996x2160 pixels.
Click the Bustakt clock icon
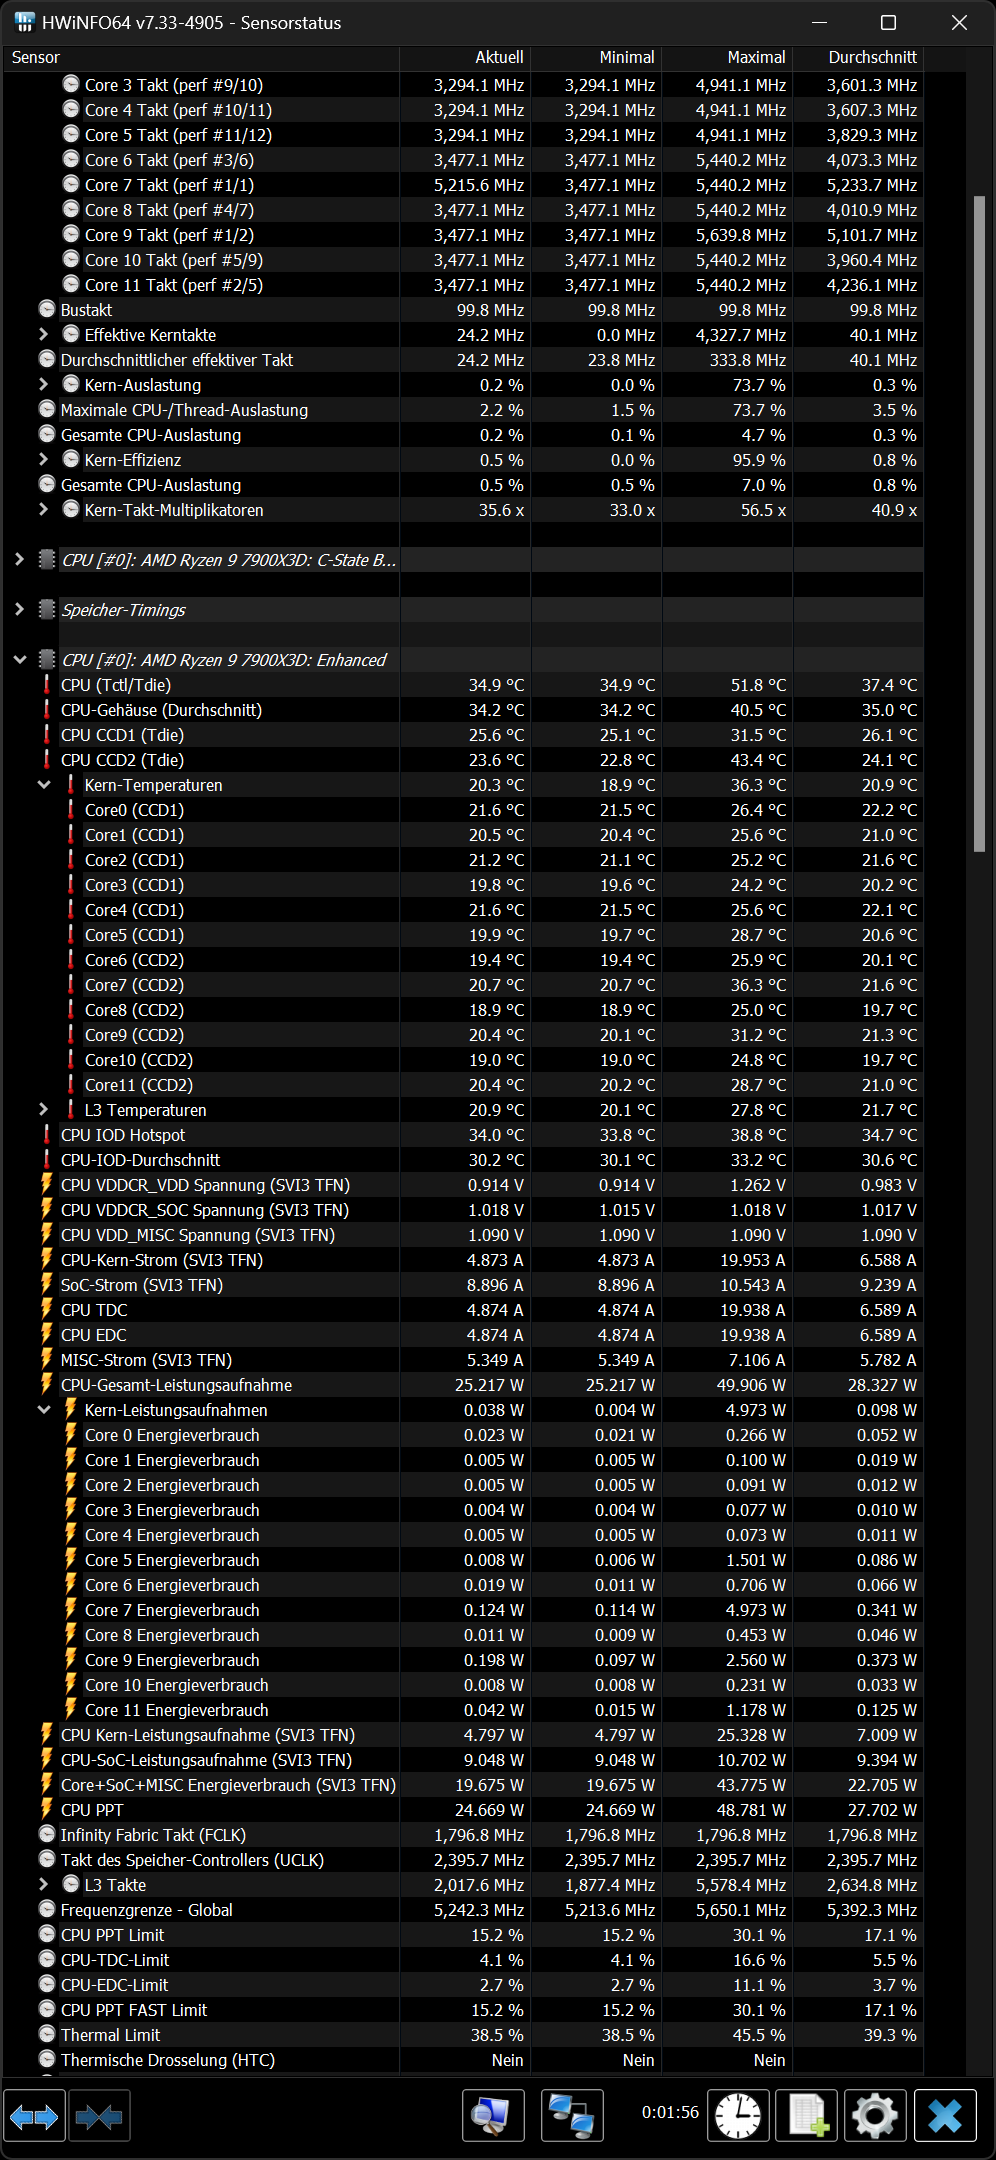coord(47,309)
